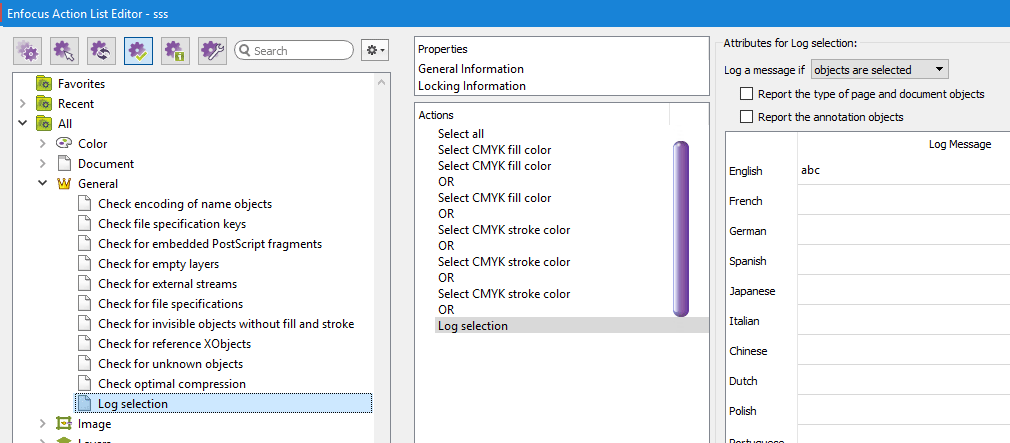
Task: Expand the Recent folder
Action: coord(23,104)
